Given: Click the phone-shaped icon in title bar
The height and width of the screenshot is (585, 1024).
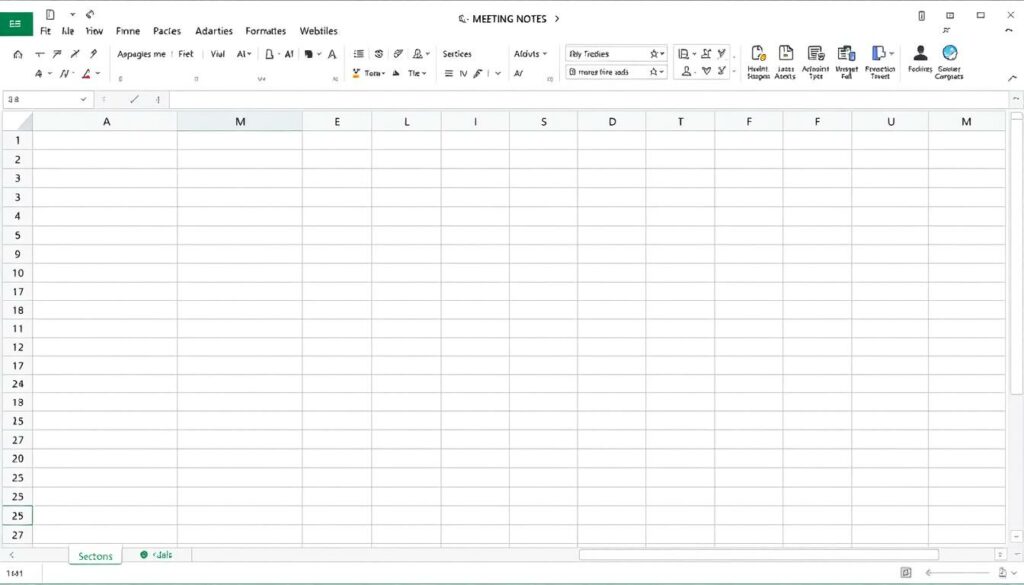Looking at the screenshot, I should point(921,16).
